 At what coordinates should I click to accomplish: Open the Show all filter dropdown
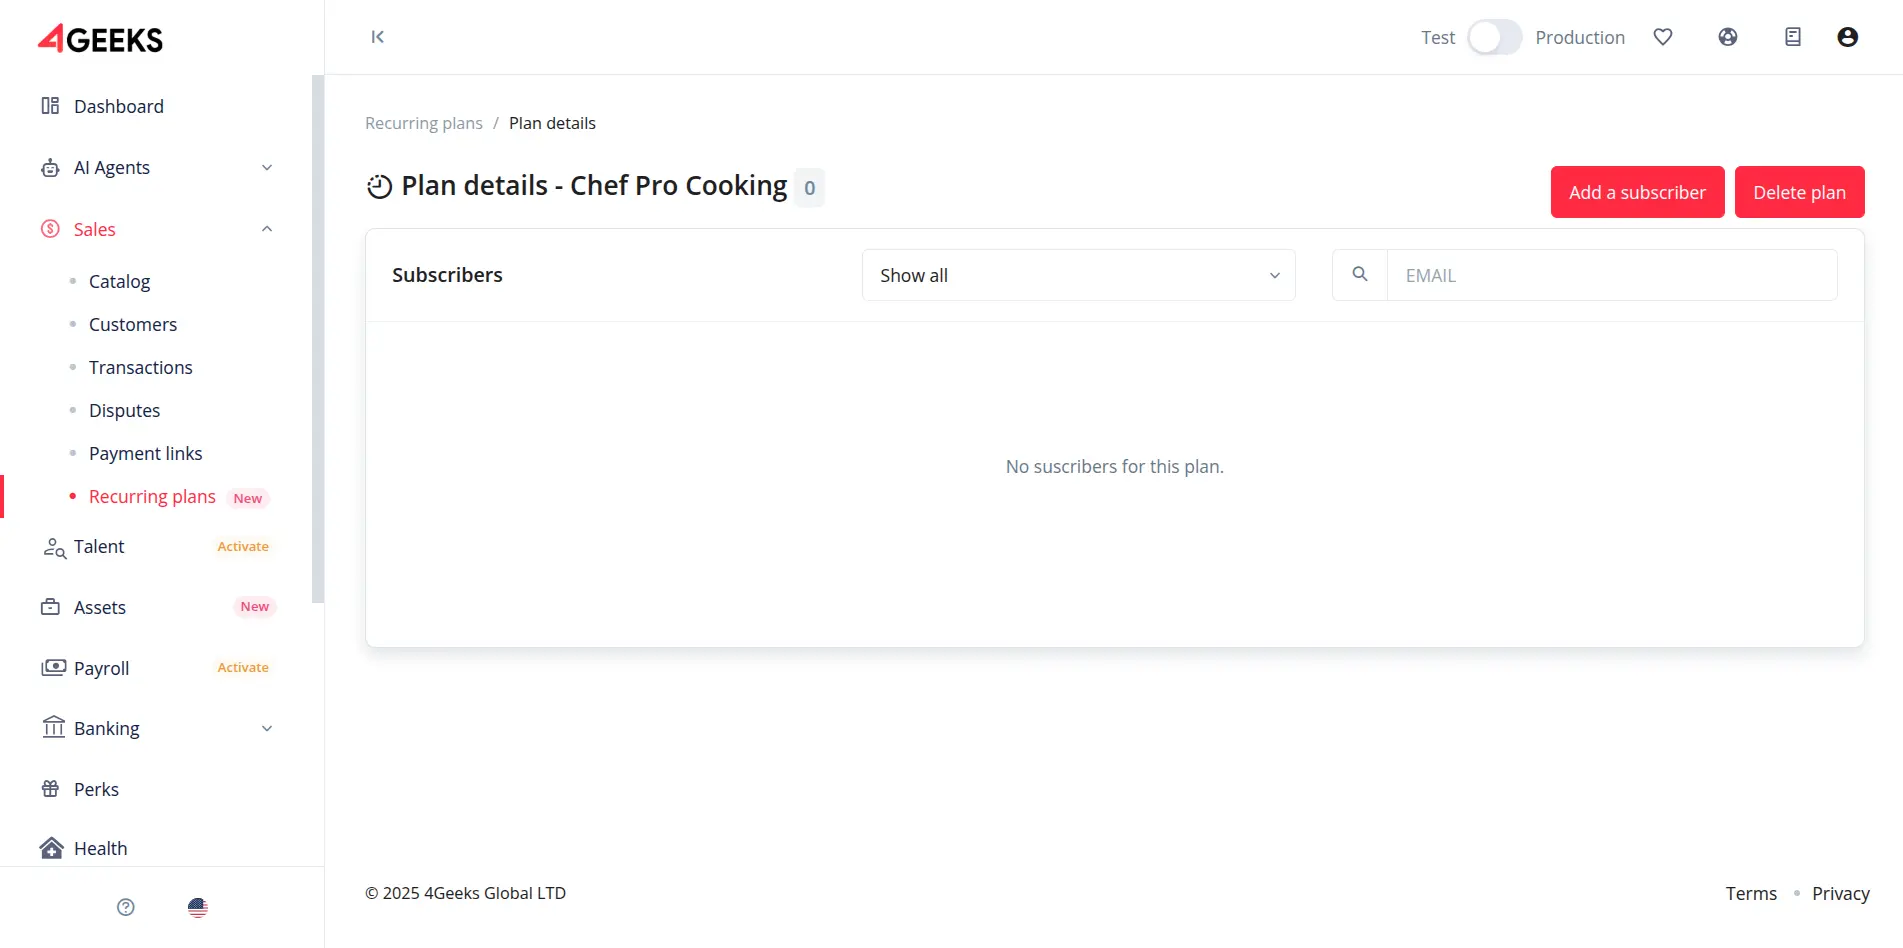point(1078,275)
